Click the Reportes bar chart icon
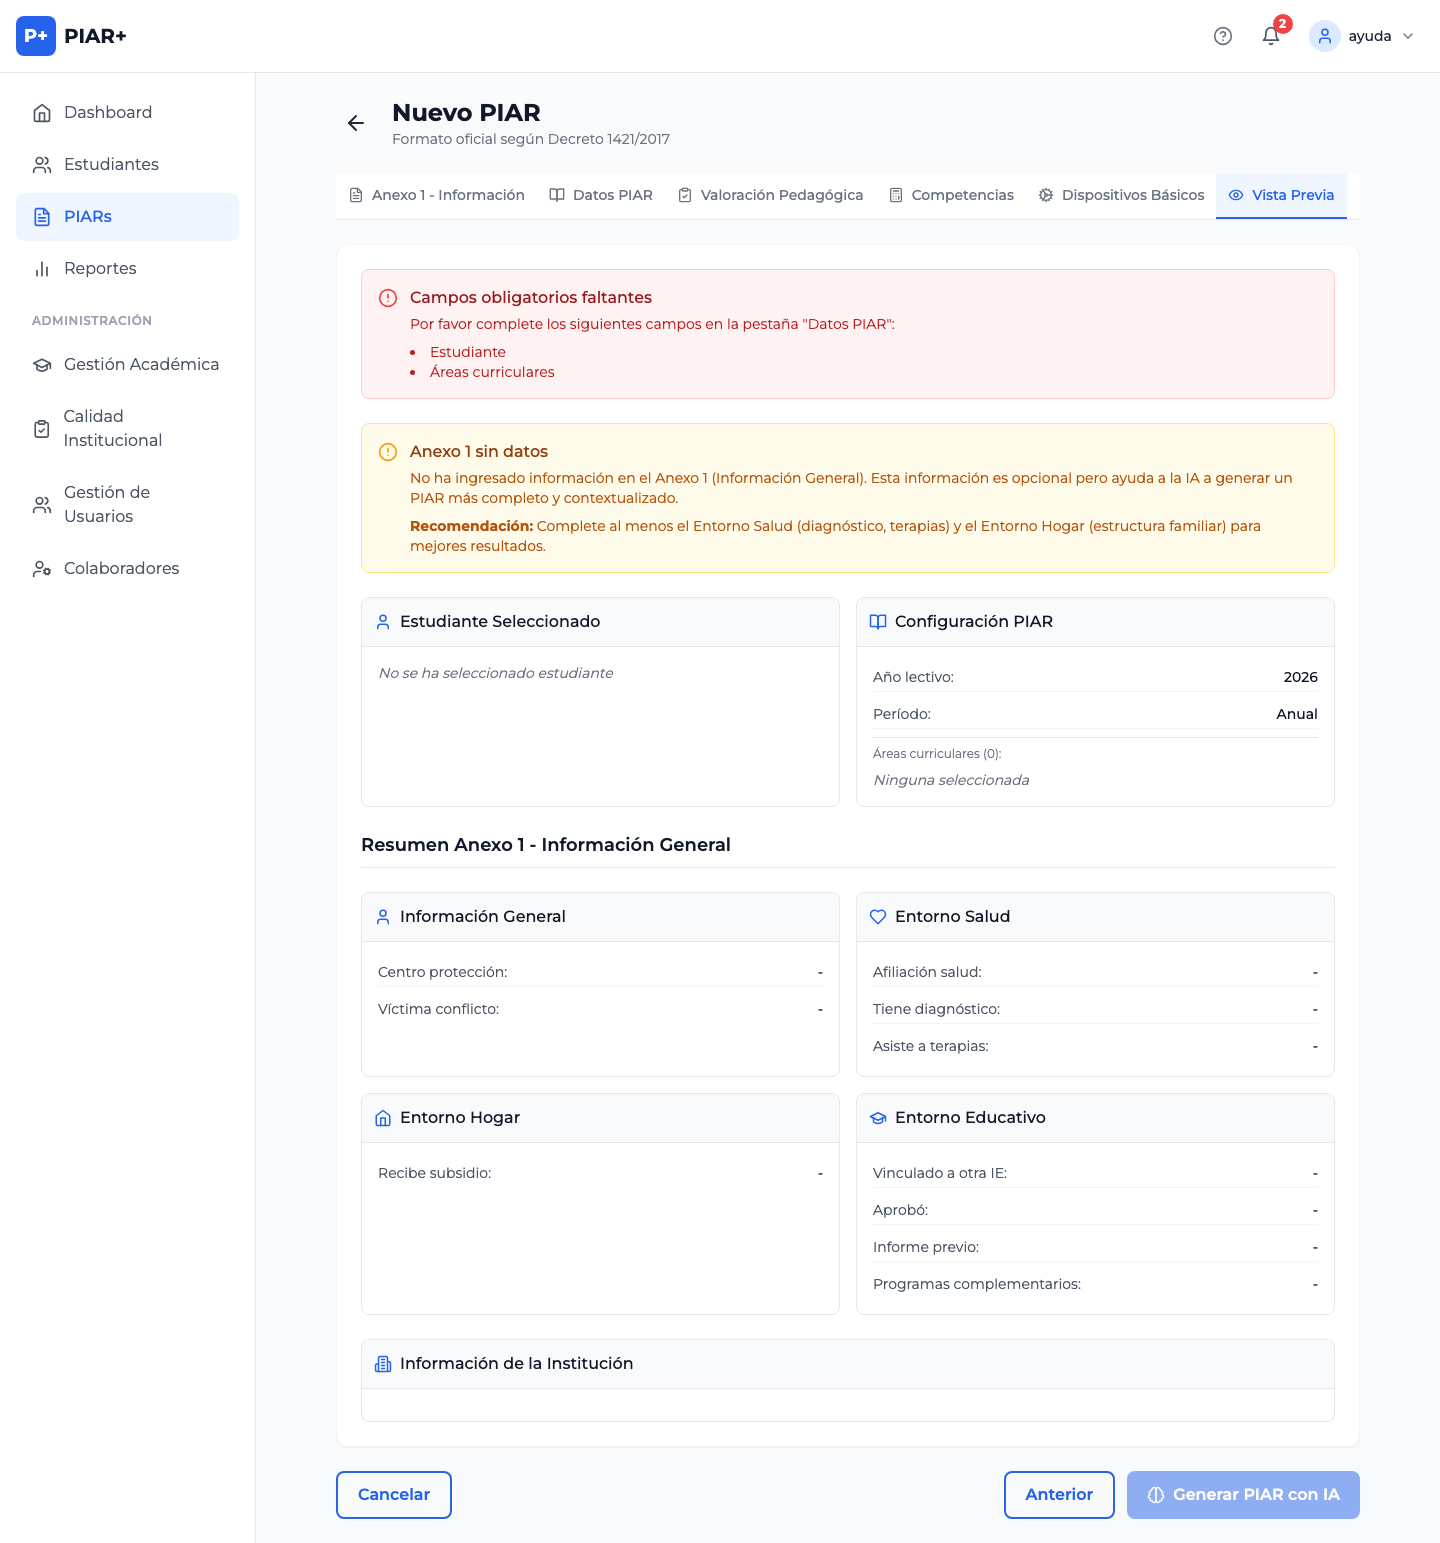 [42, 269]
